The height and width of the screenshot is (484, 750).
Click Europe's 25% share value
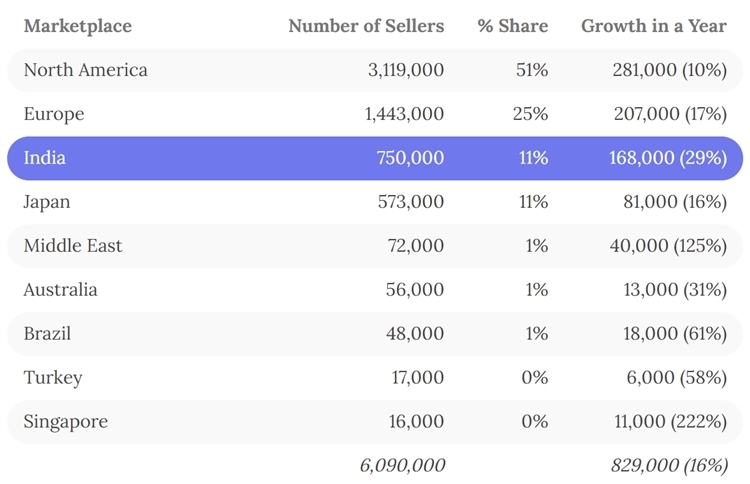point(530,114)
